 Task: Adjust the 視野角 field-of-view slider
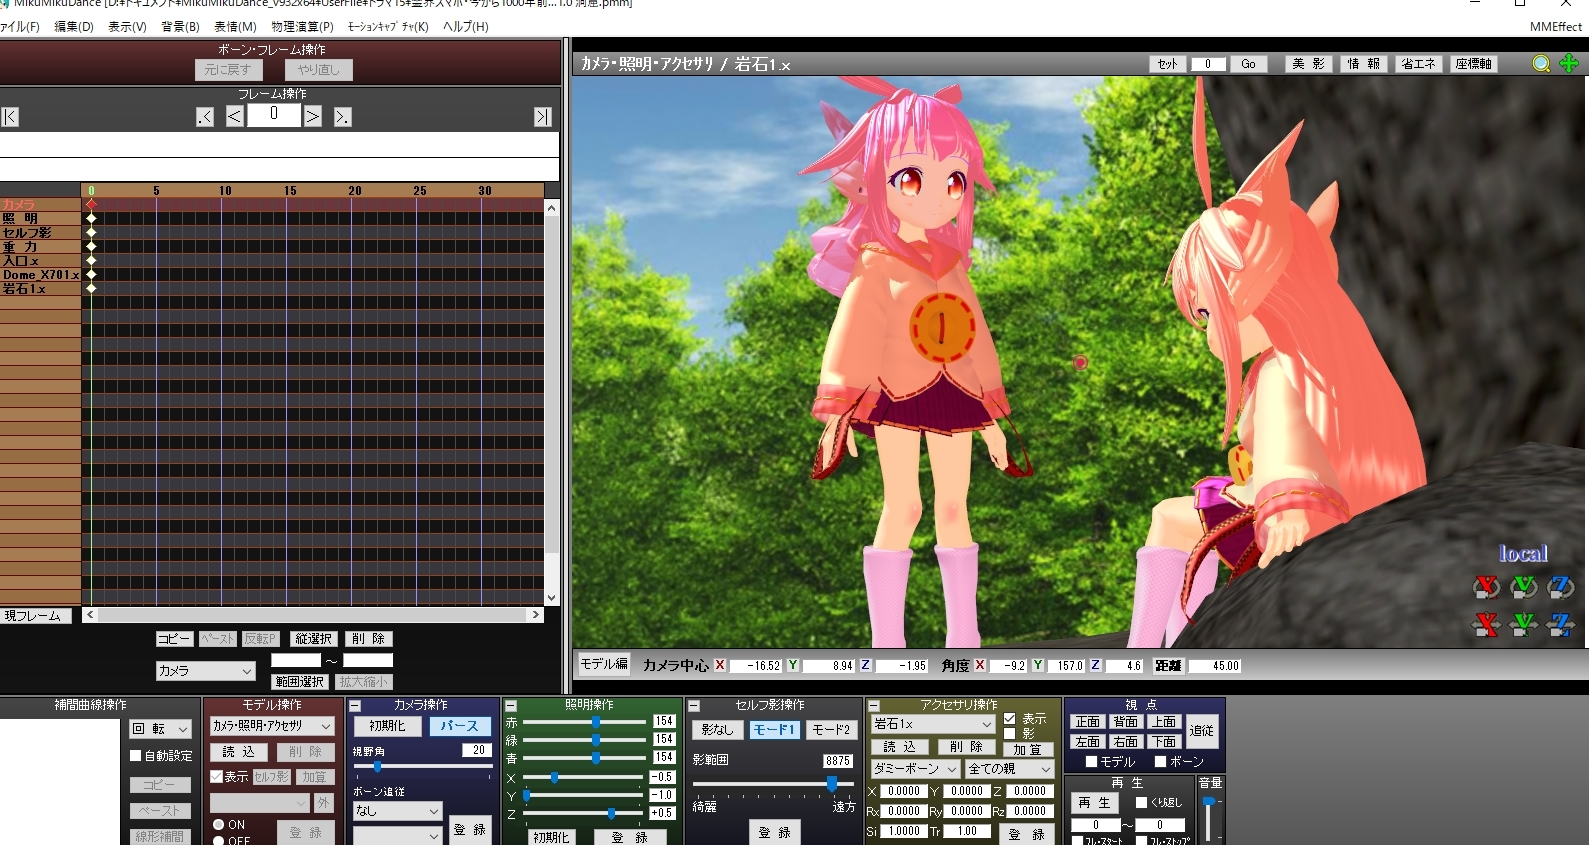coord(377,767)
